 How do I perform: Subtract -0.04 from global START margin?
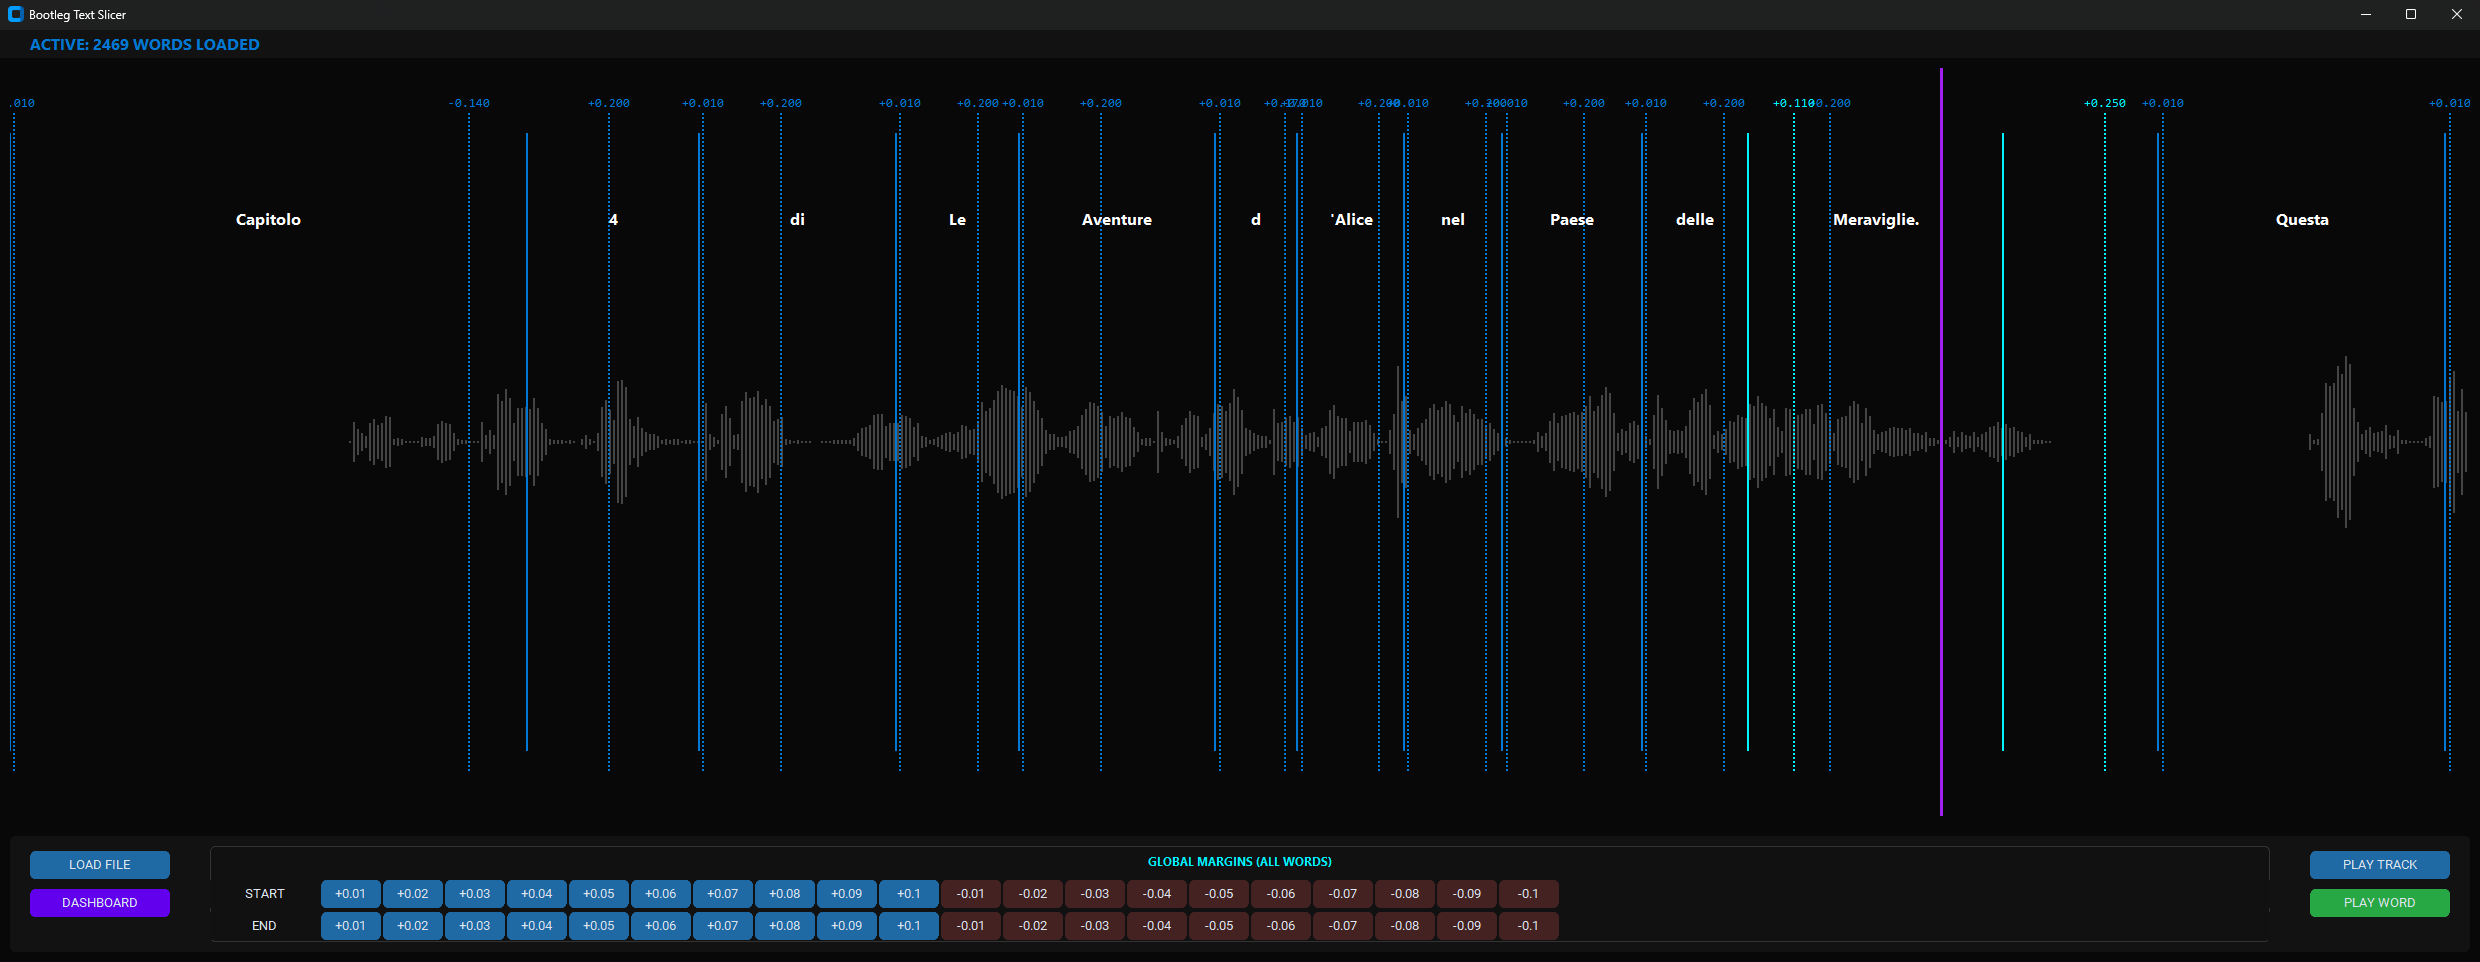(1156, 894)
